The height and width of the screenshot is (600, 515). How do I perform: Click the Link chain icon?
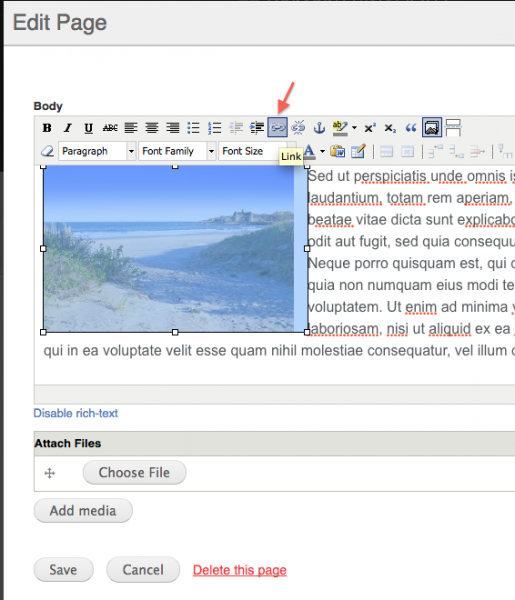tap(277, 127)
